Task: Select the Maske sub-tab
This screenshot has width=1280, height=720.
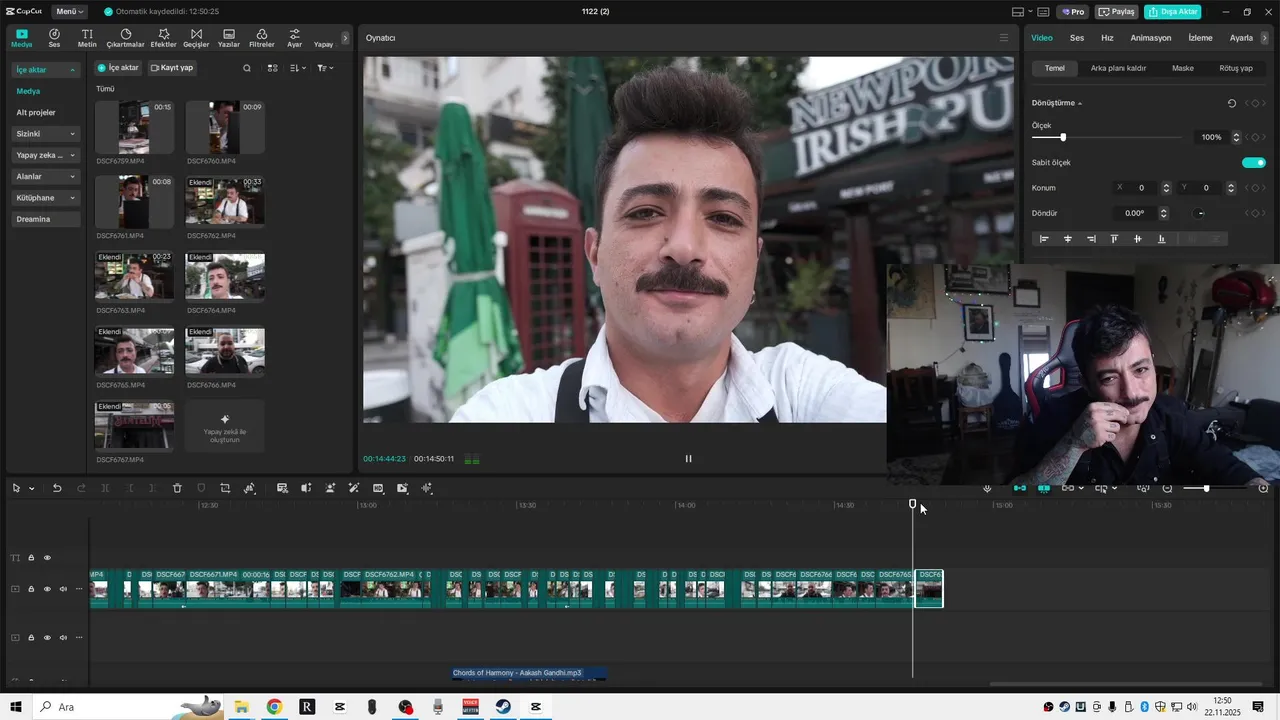Action: [1182, 68]
